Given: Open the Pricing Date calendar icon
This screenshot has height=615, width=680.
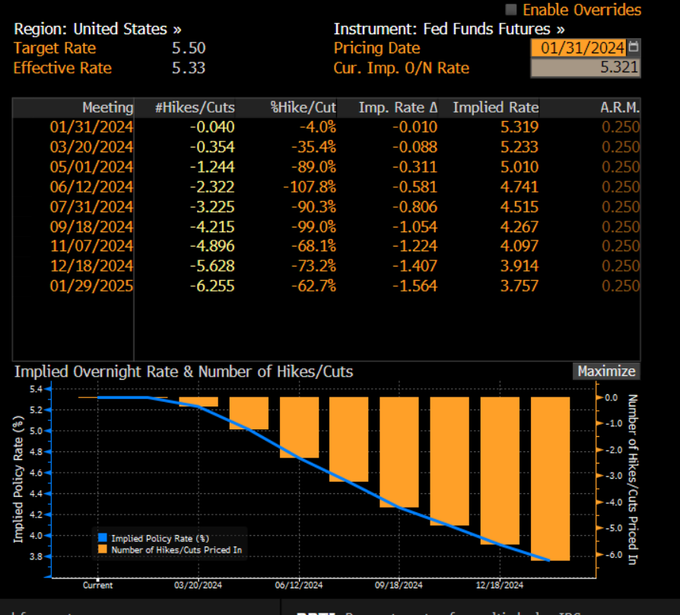Looking at the screenshot, I should [634, 47].
